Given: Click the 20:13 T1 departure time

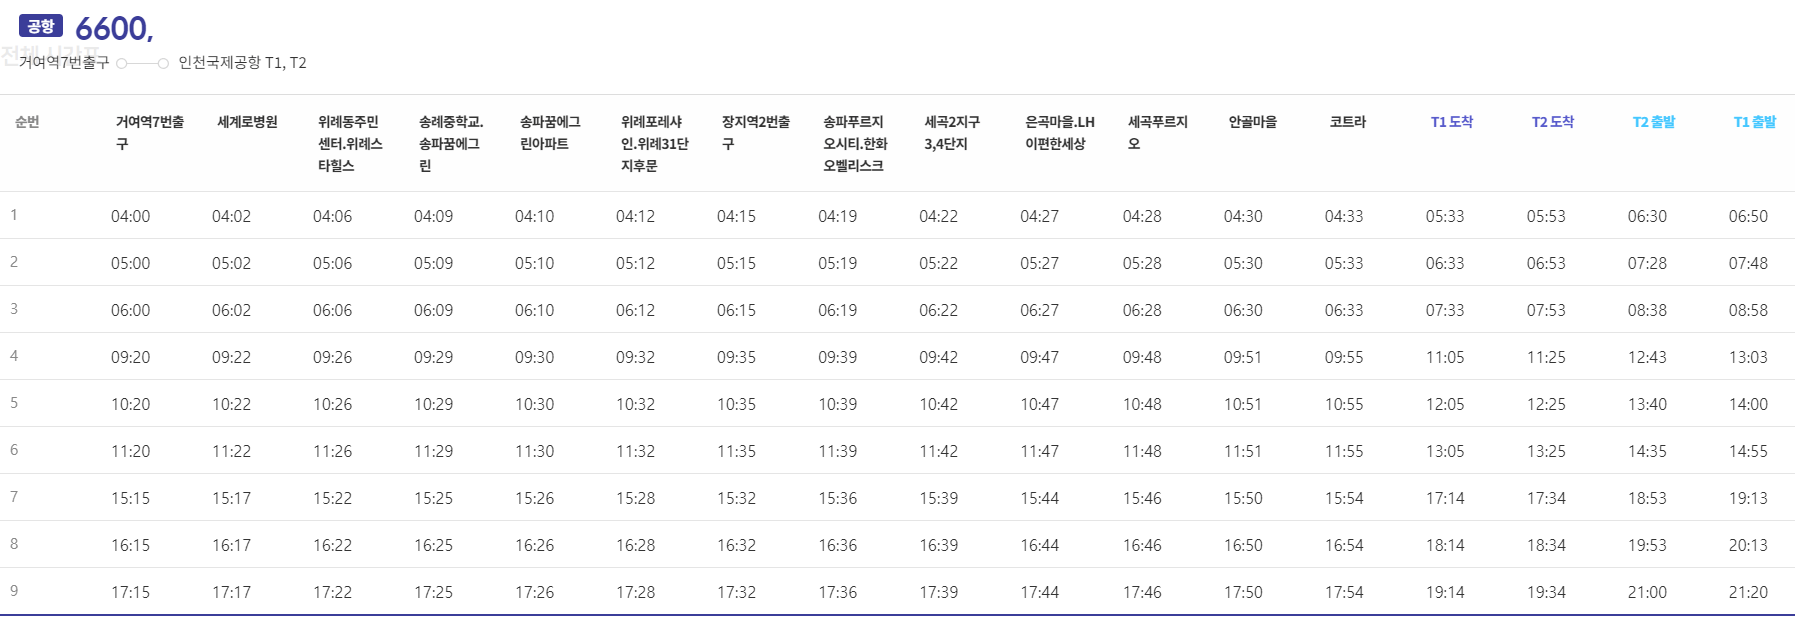Looking at the screenshot, I should [x=1748, y=545].
